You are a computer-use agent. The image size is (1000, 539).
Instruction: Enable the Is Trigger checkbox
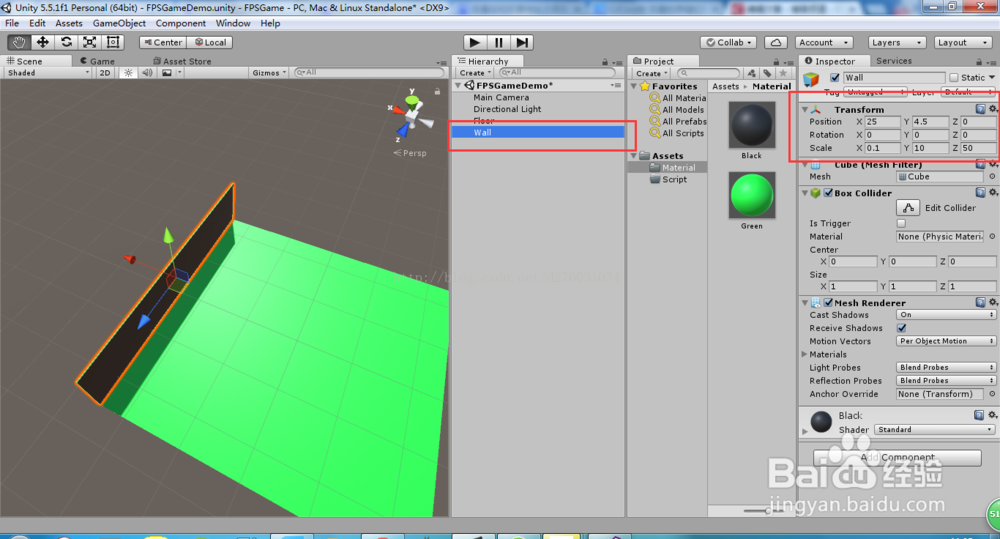pyautogui.click(x=901, y=223)
